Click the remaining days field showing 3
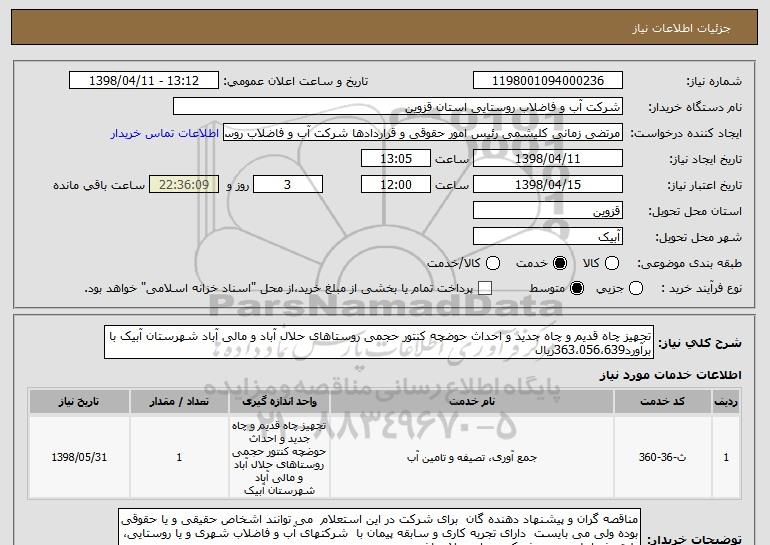The height and width of the screenshot is (545, 770). tap(288, 185)
